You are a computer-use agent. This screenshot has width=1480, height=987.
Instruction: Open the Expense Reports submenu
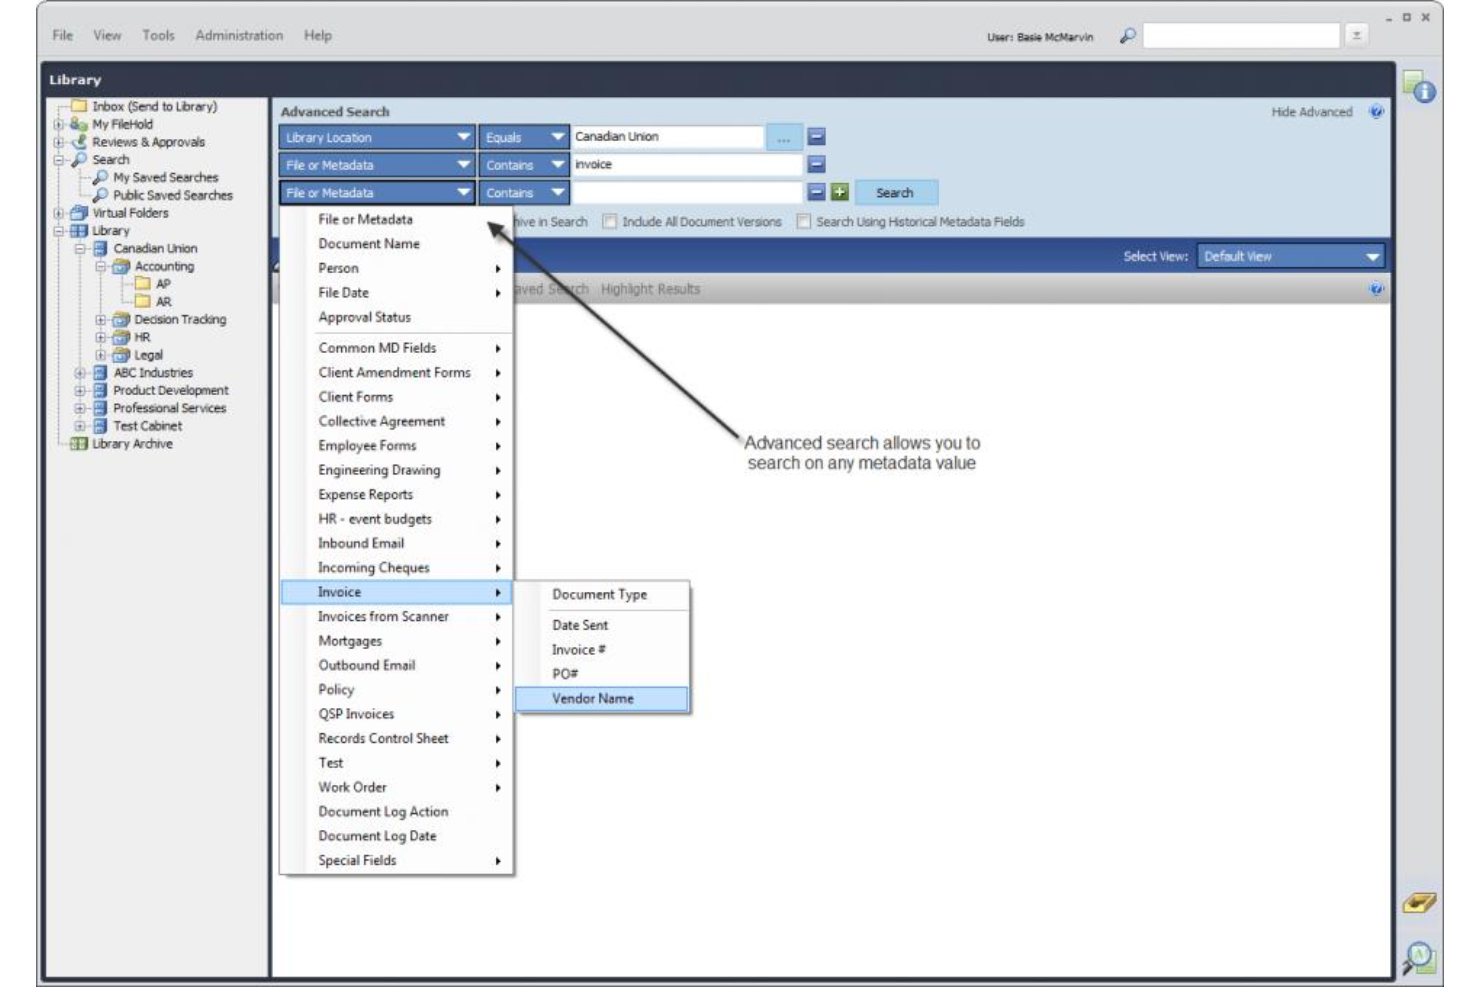[x=396, y=495]
